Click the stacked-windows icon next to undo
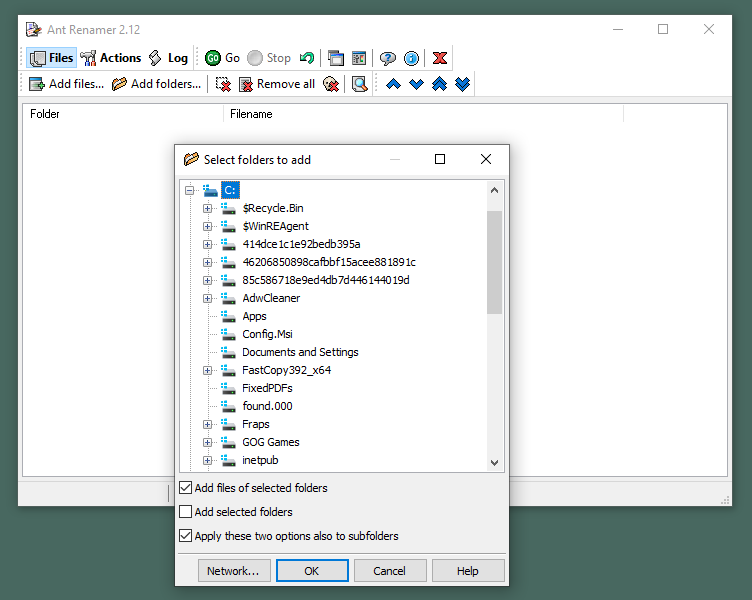The height and width of the screenshot is (600, 752). pyautogui.click(x=336, y=58)
